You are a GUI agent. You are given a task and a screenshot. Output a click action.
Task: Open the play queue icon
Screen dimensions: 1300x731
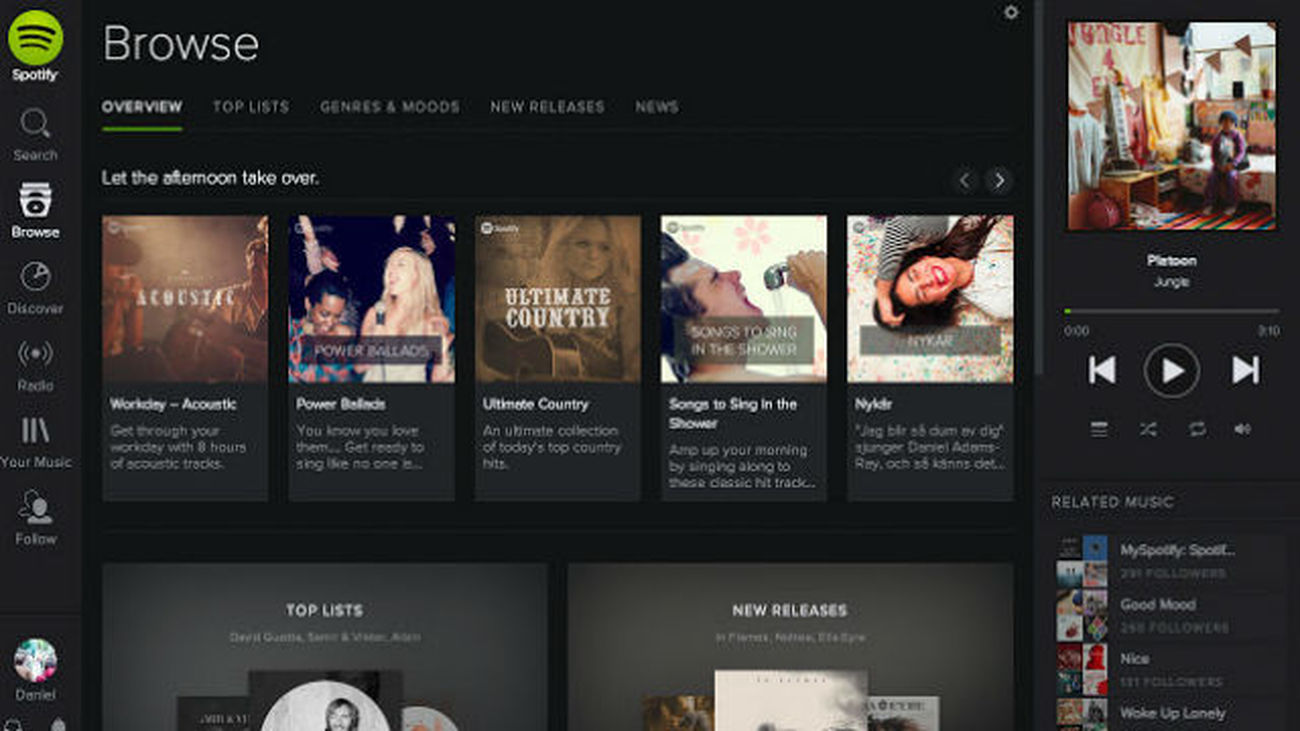pyautogui.click(x=1098, y=429)
